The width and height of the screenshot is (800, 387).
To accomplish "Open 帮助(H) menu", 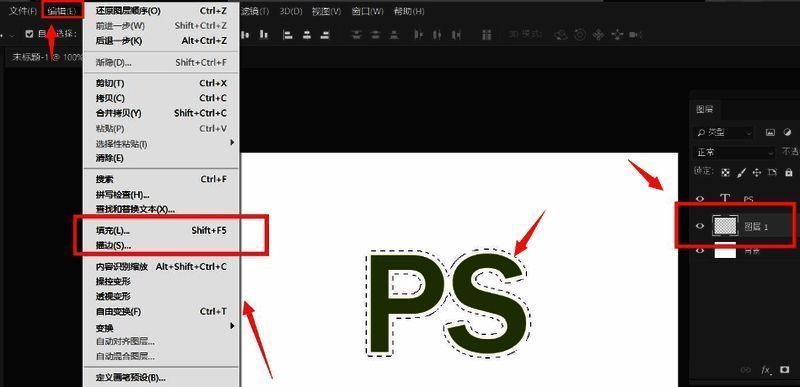I will point(409,11).
